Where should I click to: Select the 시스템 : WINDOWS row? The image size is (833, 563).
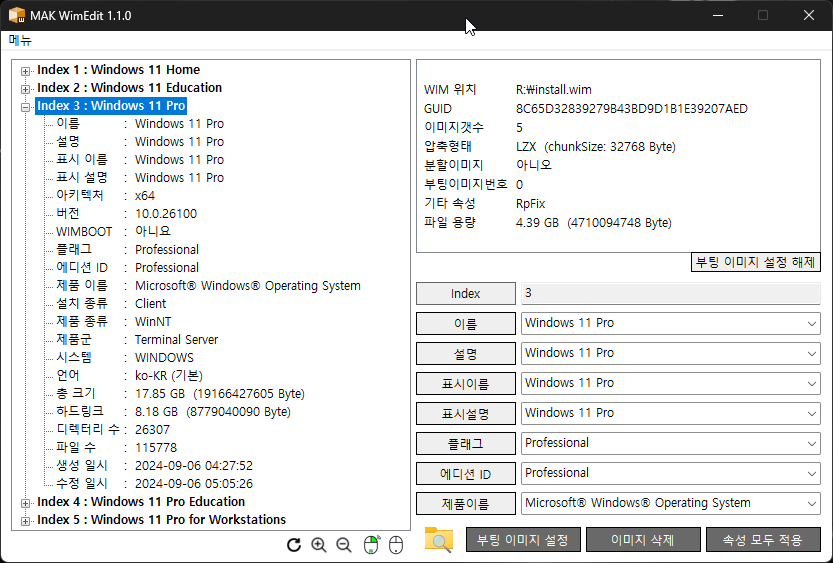coord(125,357)
